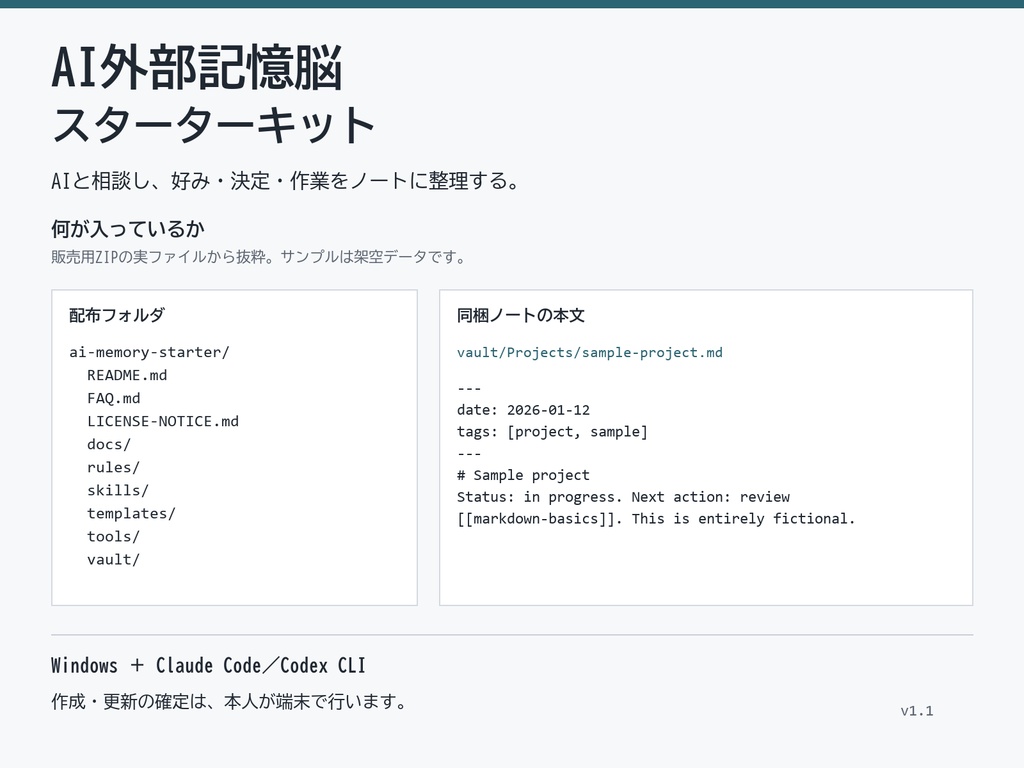The height and width of the screenshot is (768, 1024).
Task: Click the 'templates/' folder row
Action: pos(131,513)
